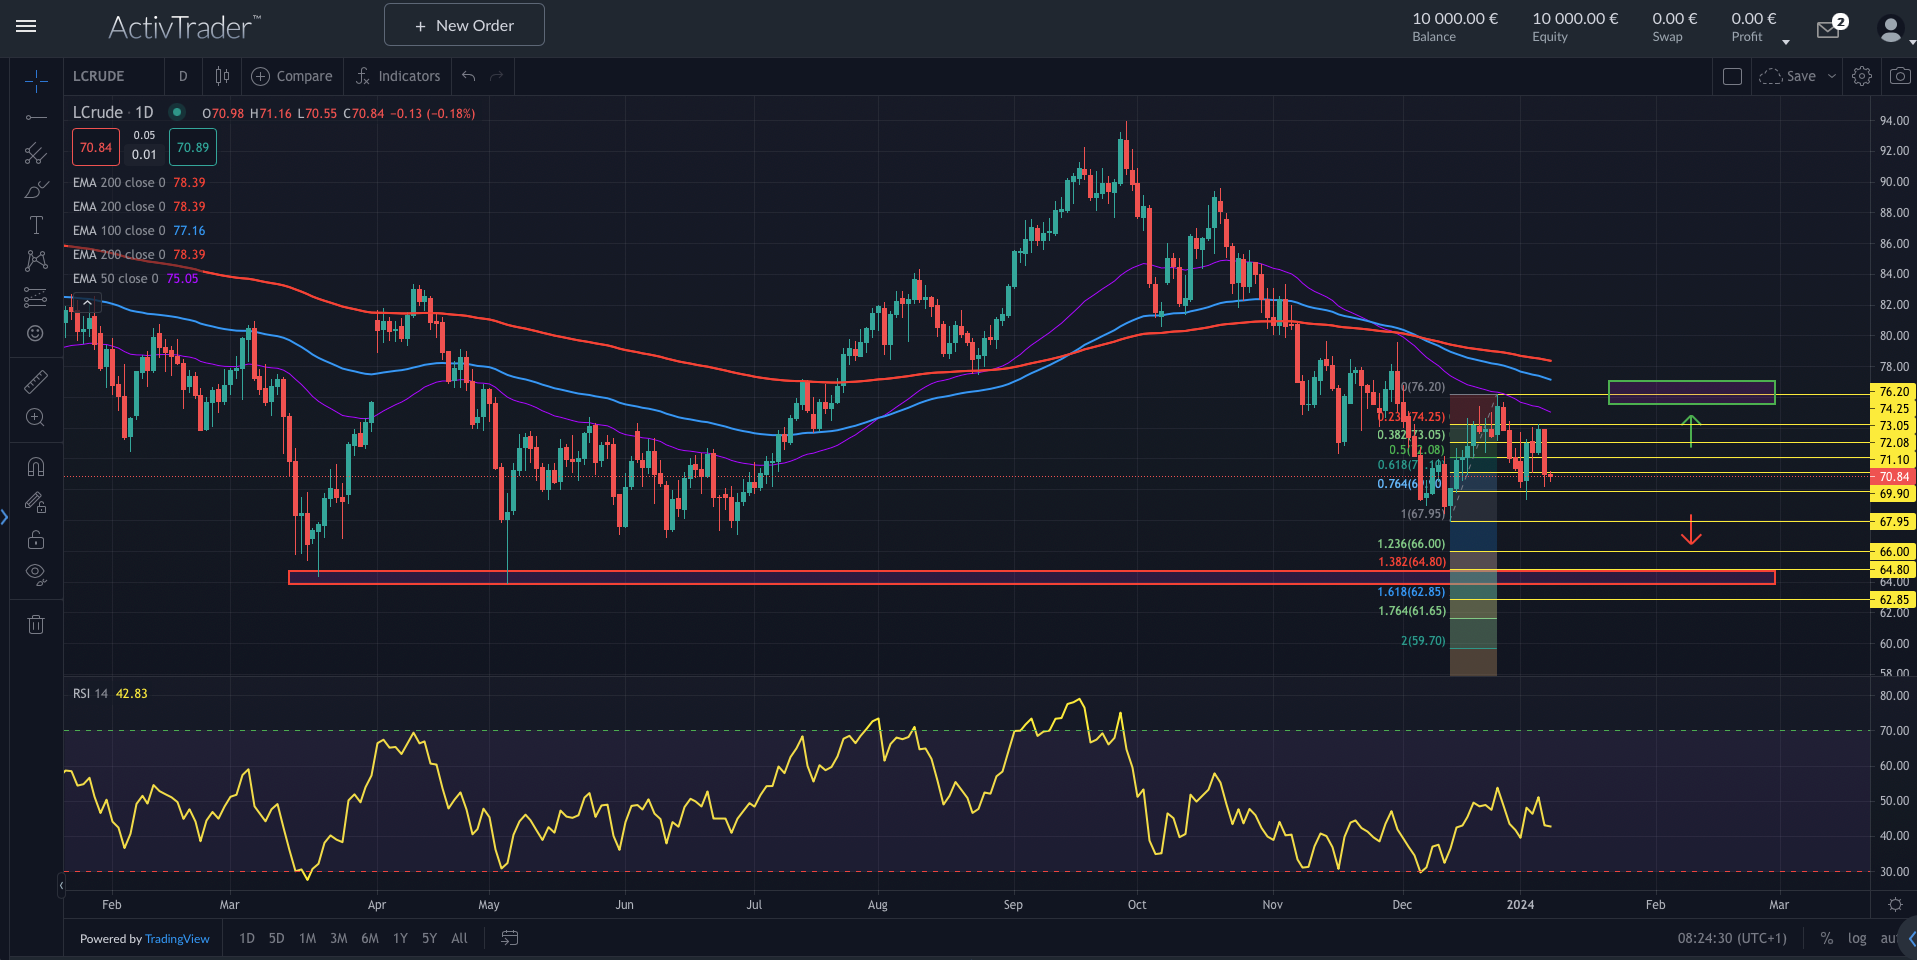Open the Indicators dialog
Screen dimensions: 1917x960
pos(398,76)
